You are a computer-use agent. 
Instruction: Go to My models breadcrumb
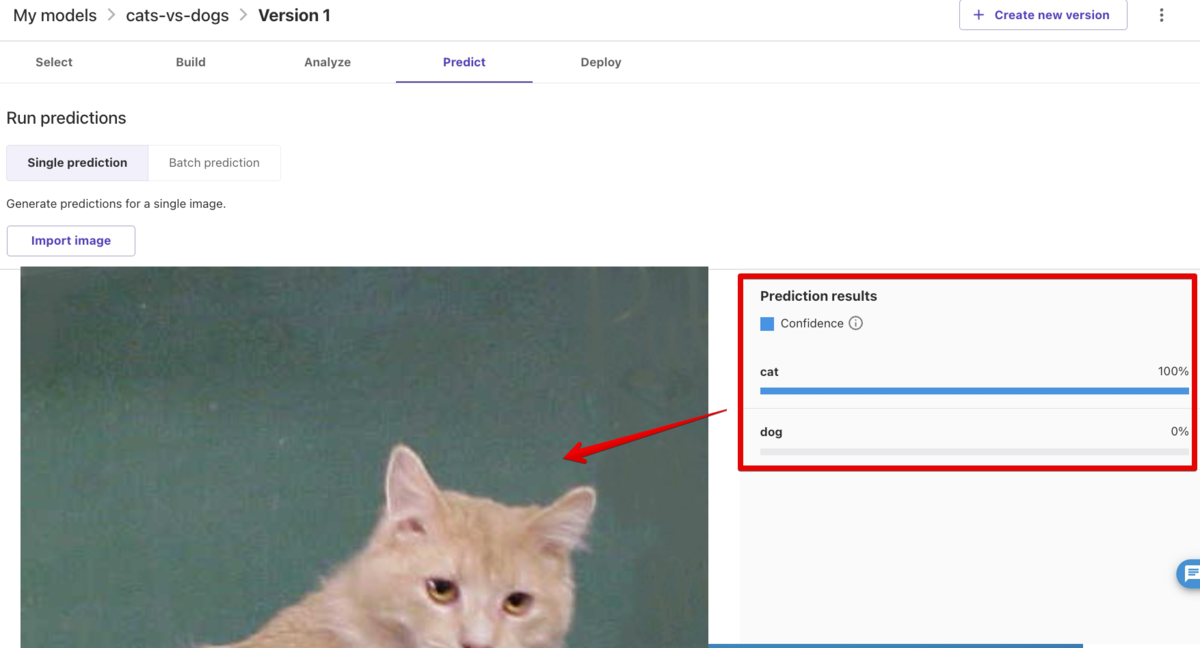(55, 16)
